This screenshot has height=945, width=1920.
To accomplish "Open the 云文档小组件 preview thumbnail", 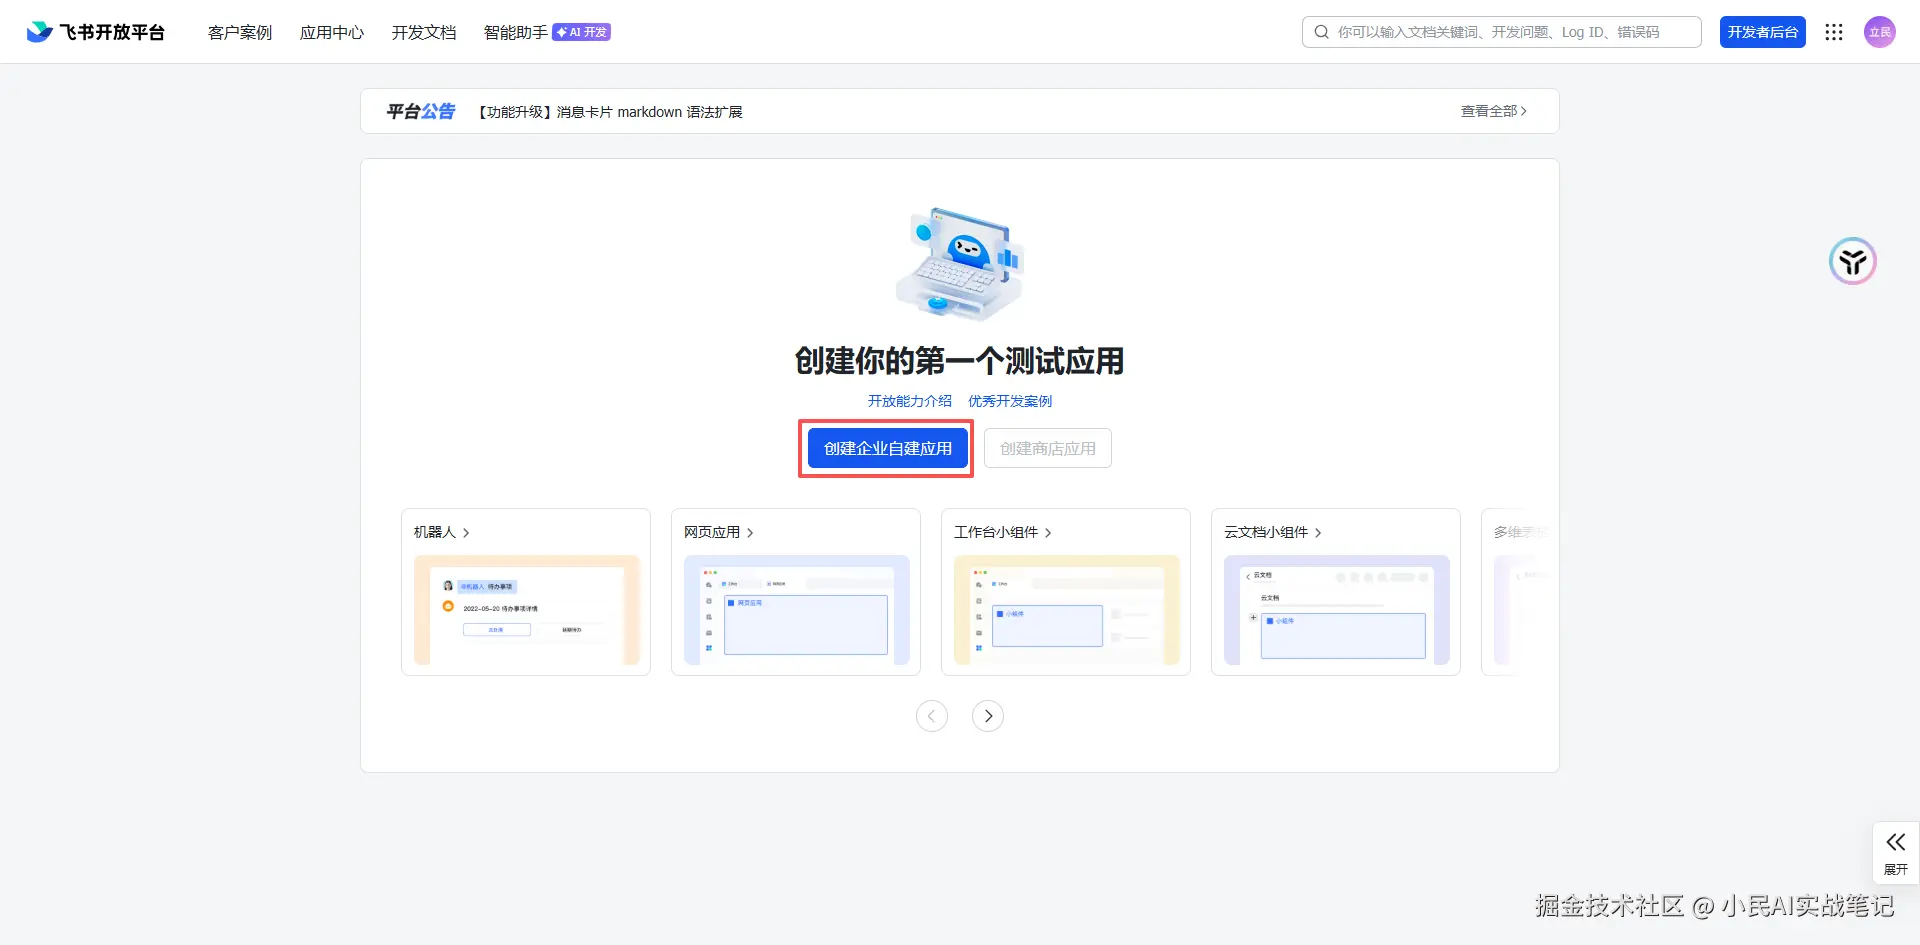I will (x=1337, y=610).
